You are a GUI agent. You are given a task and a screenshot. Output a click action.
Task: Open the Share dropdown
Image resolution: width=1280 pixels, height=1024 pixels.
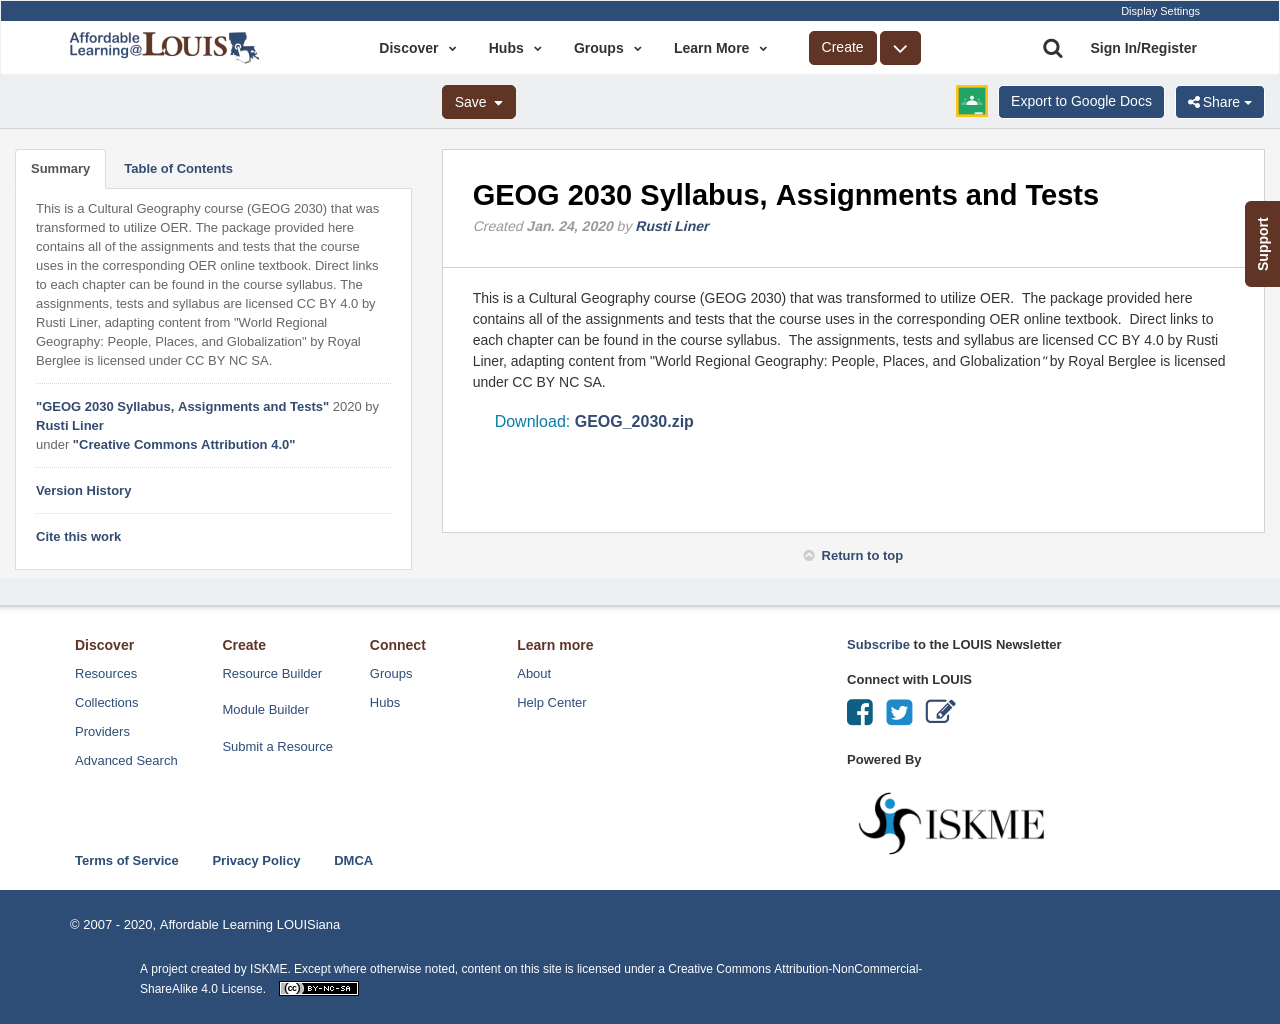point(1219,102)
